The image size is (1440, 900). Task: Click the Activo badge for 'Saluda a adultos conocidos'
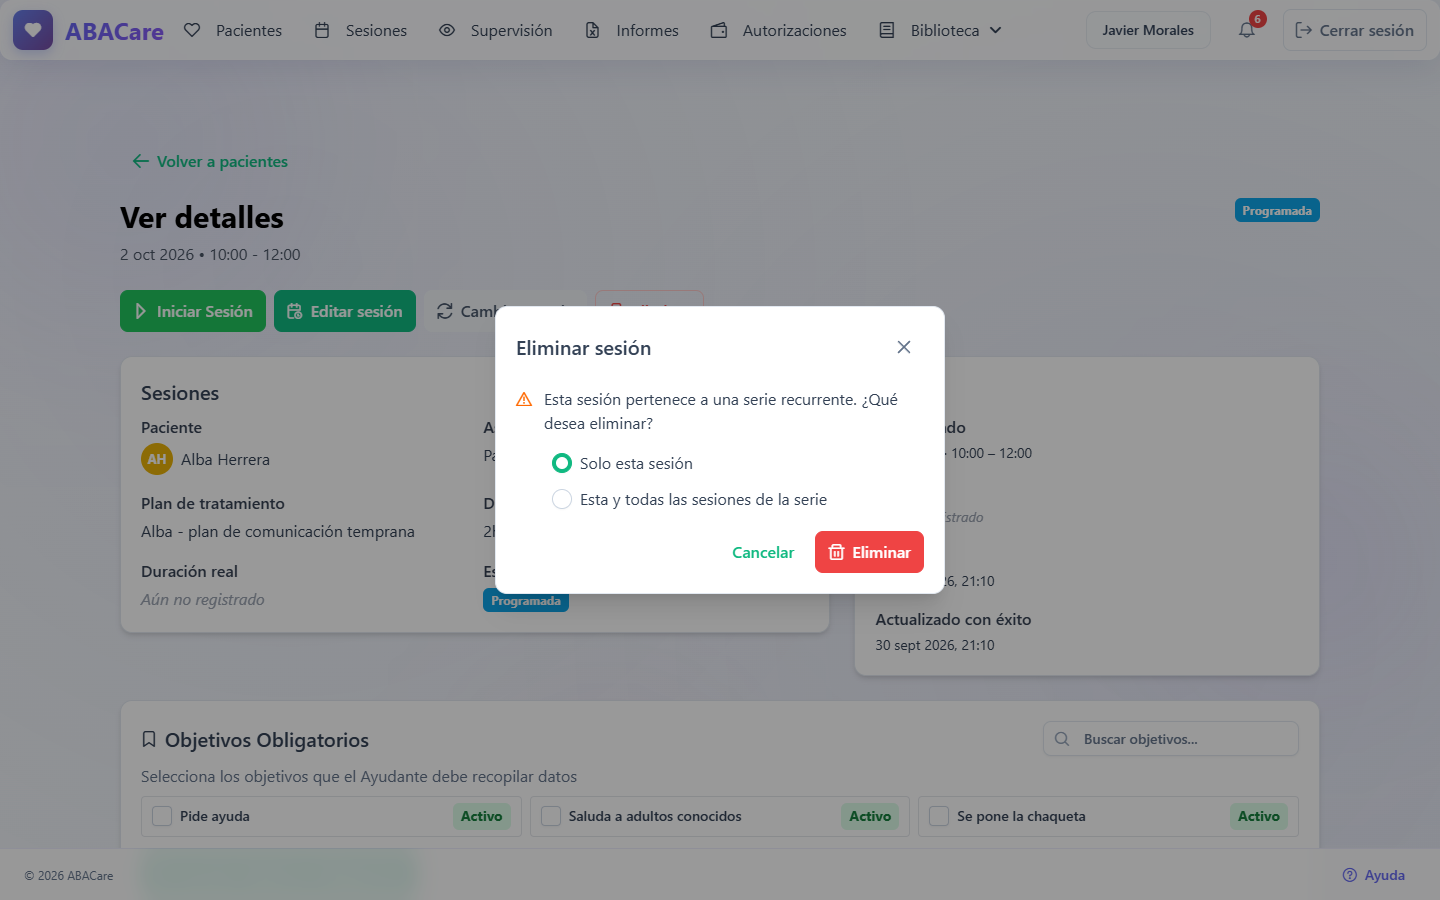click(870, 816)
